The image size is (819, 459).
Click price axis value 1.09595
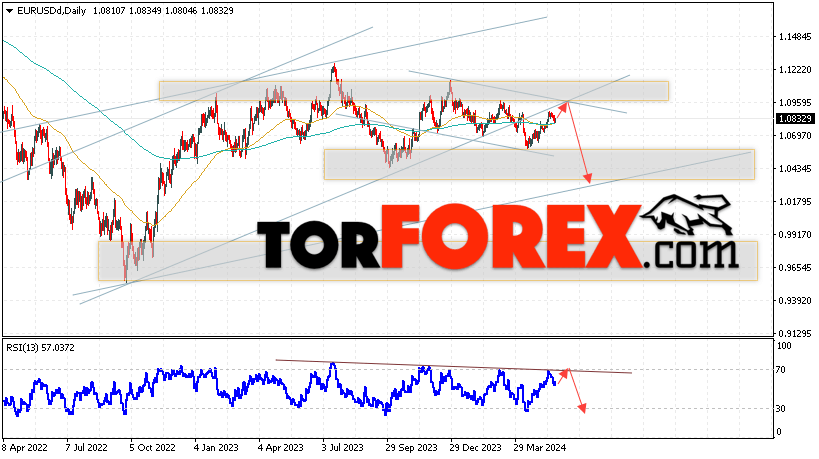[795, 103]
